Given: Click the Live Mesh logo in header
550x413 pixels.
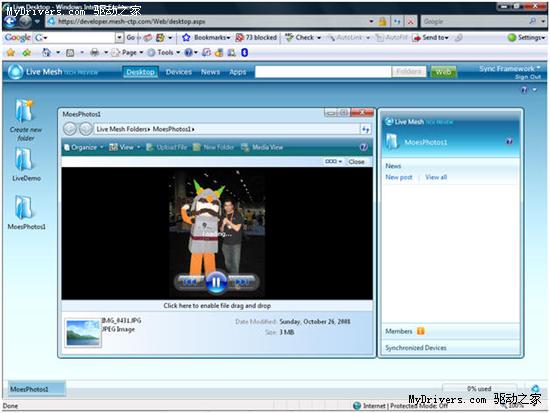Looking at the screenshot, I should (15, 72).
